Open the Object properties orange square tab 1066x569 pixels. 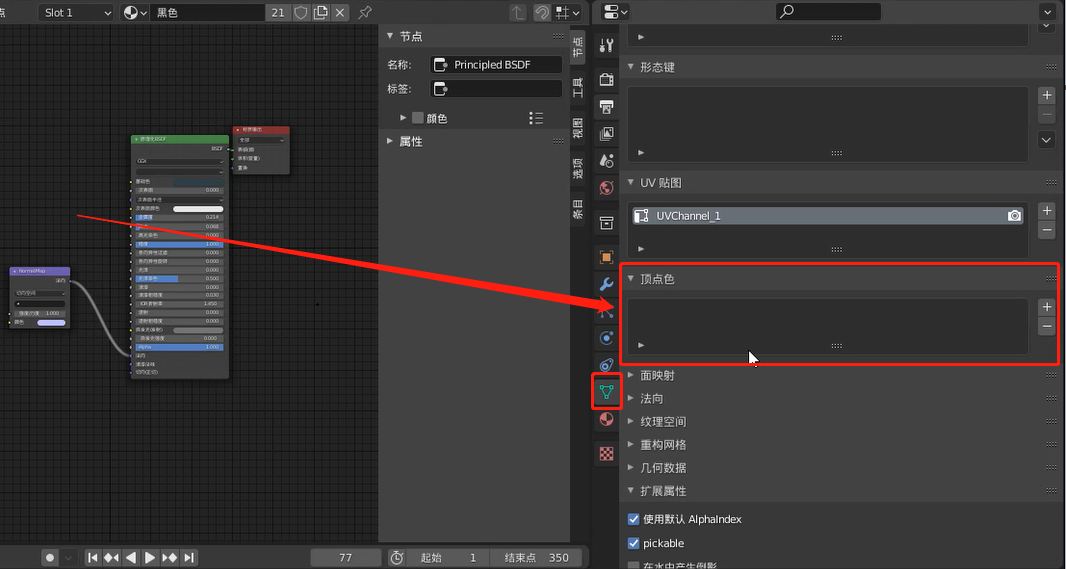606,257
